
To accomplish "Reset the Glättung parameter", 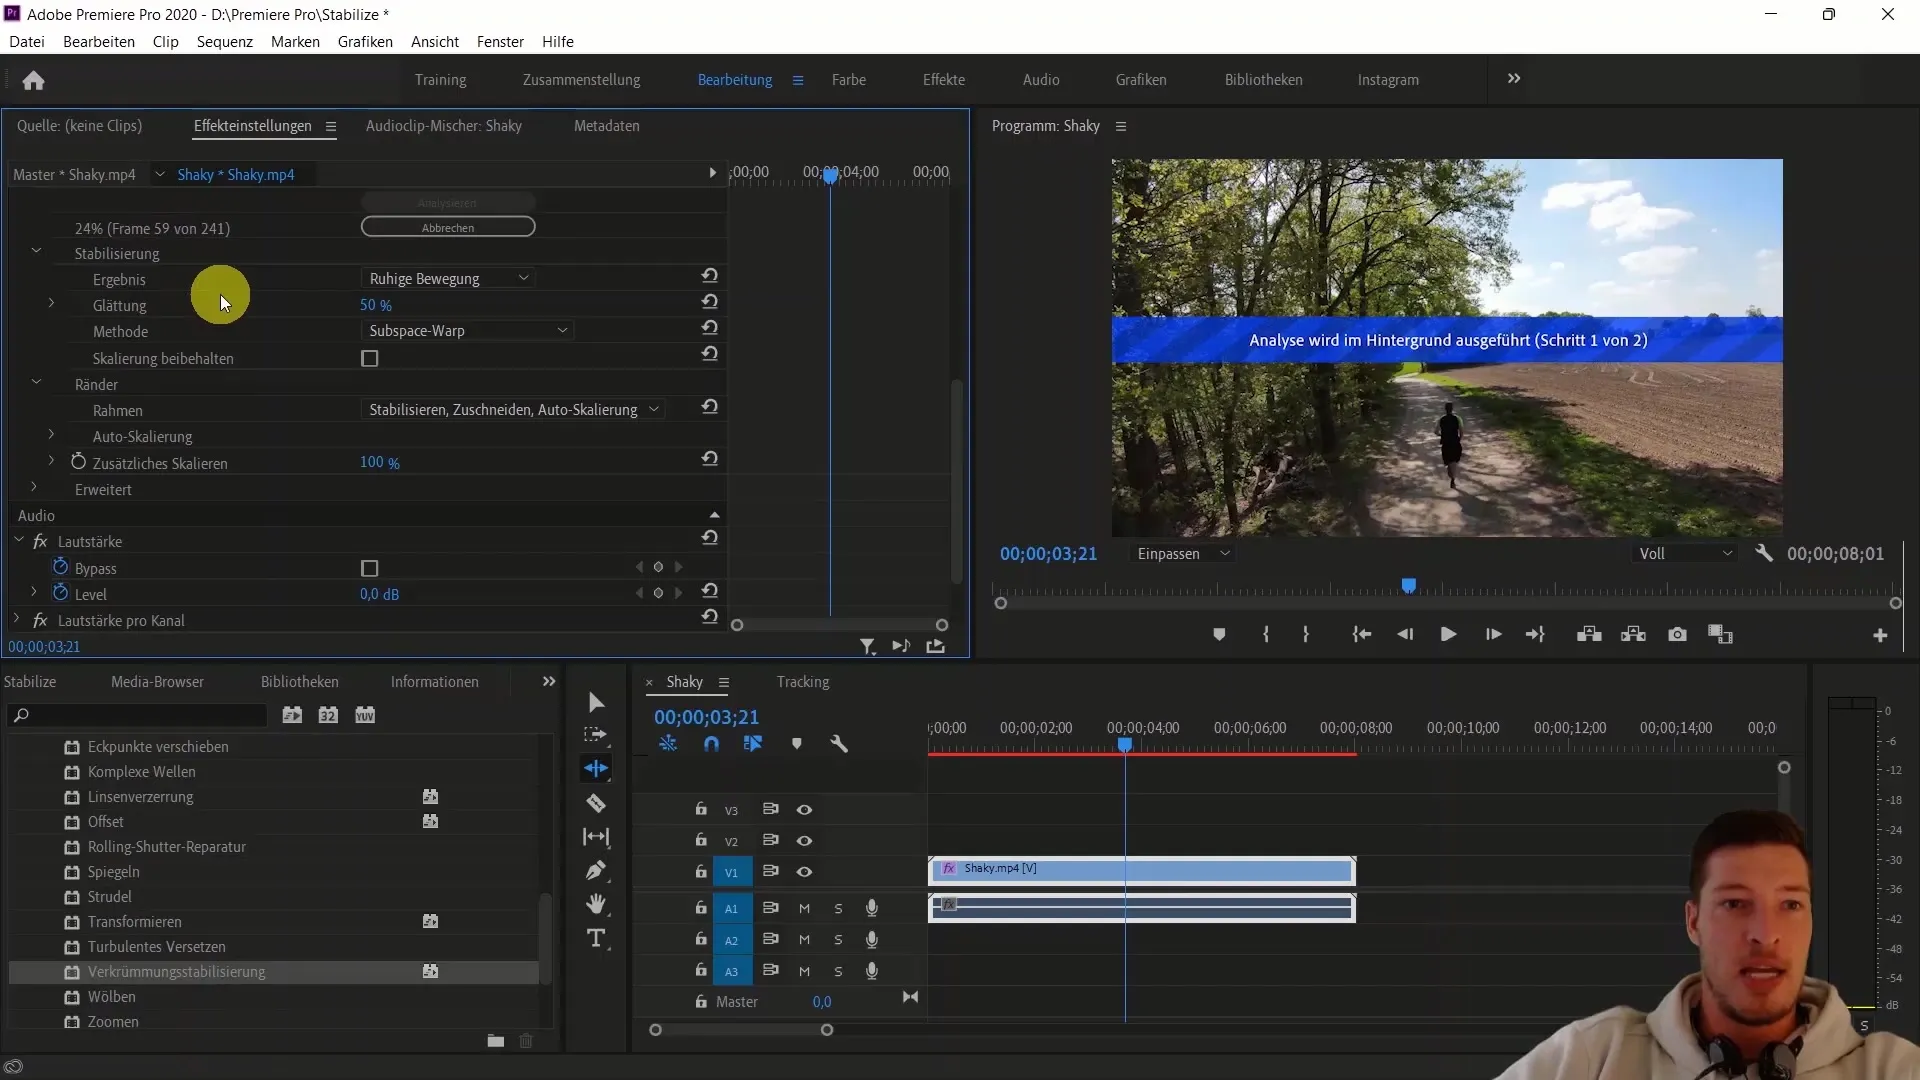I will coord(710,302).
